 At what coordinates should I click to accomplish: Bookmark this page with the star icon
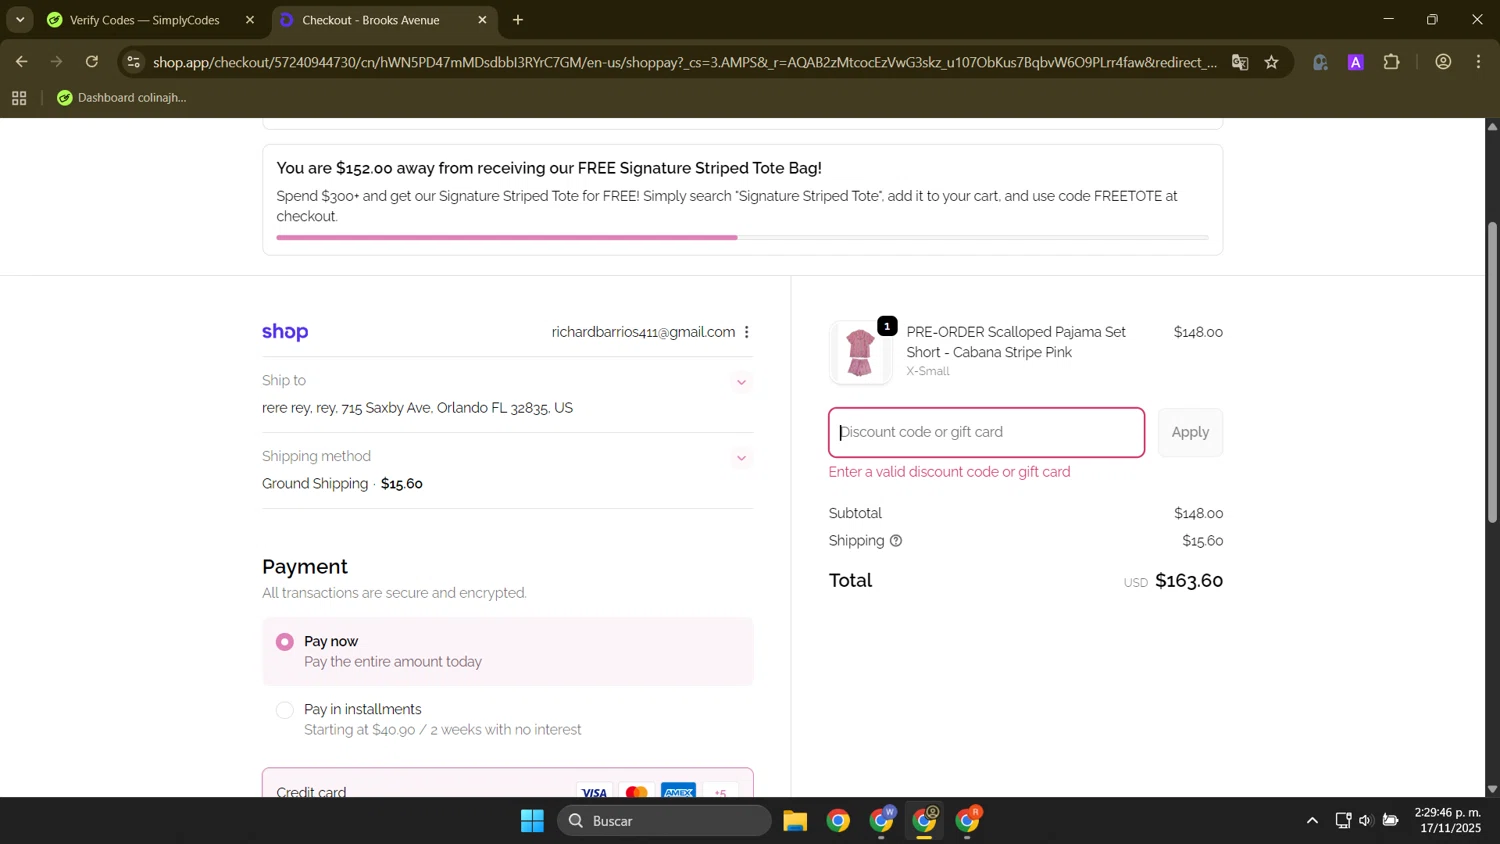1272,62
